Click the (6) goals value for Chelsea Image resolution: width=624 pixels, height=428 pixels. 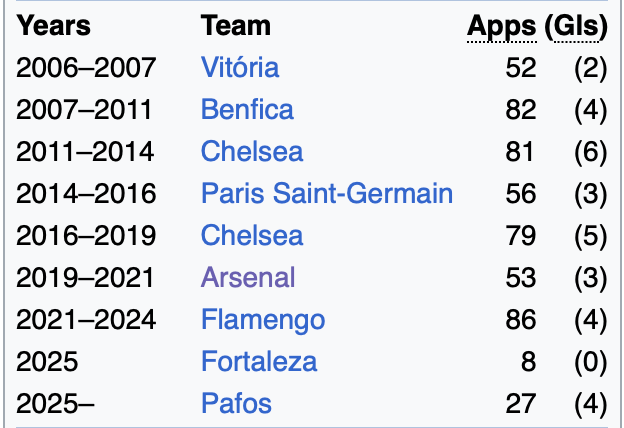(x=591, y=152)
